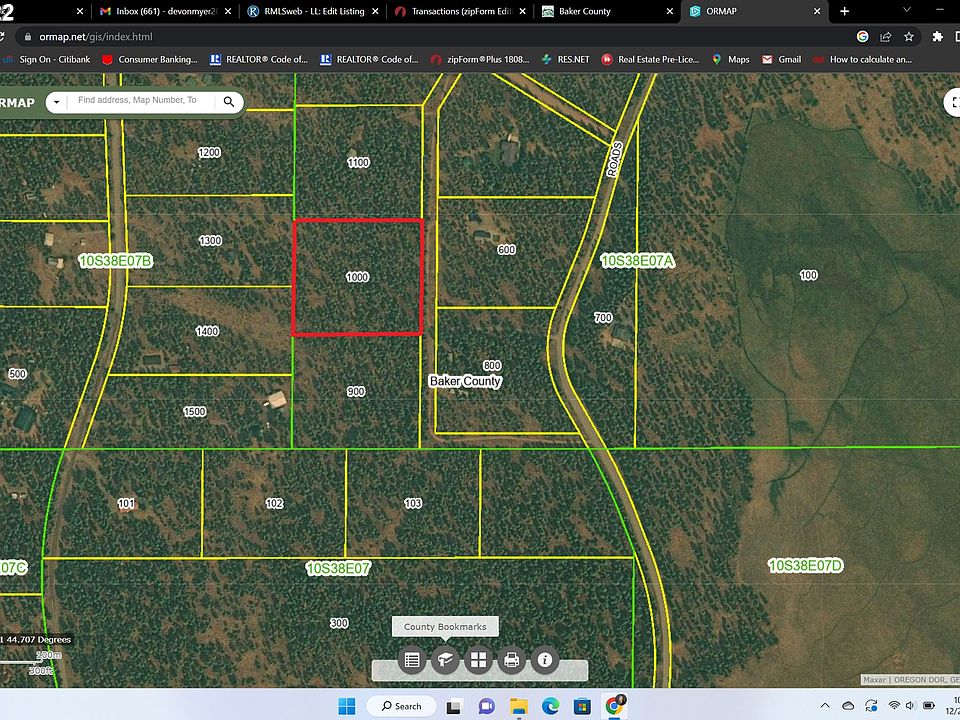Select tax lot 1000 on the map

[357, 277]
